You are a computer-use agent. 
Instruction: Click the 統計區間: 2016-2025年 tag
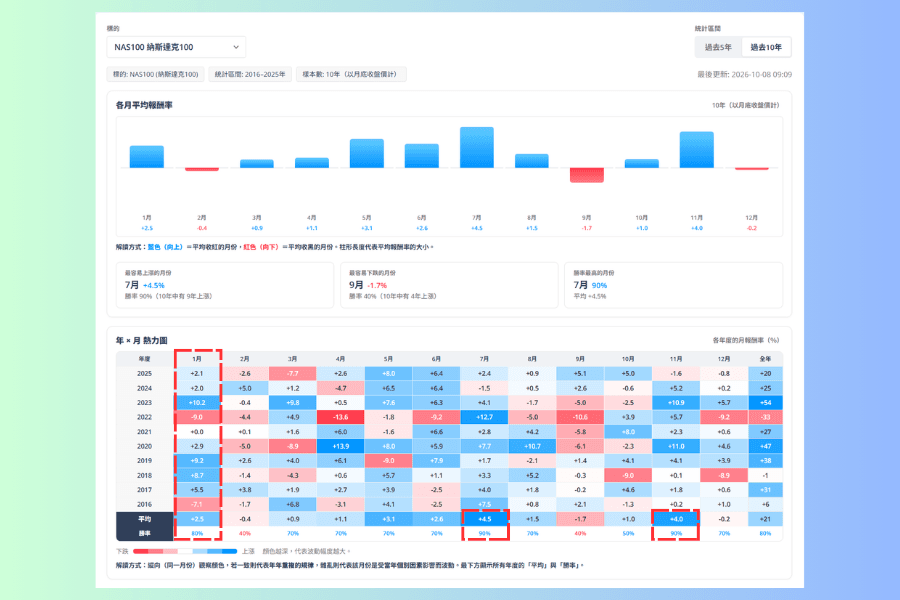(250, 74)
